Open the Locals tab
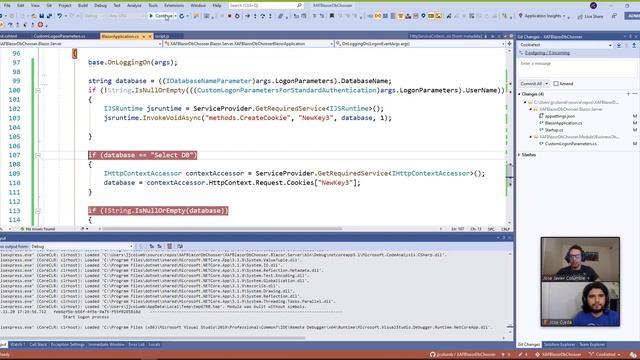 click(x=154, y=344)
